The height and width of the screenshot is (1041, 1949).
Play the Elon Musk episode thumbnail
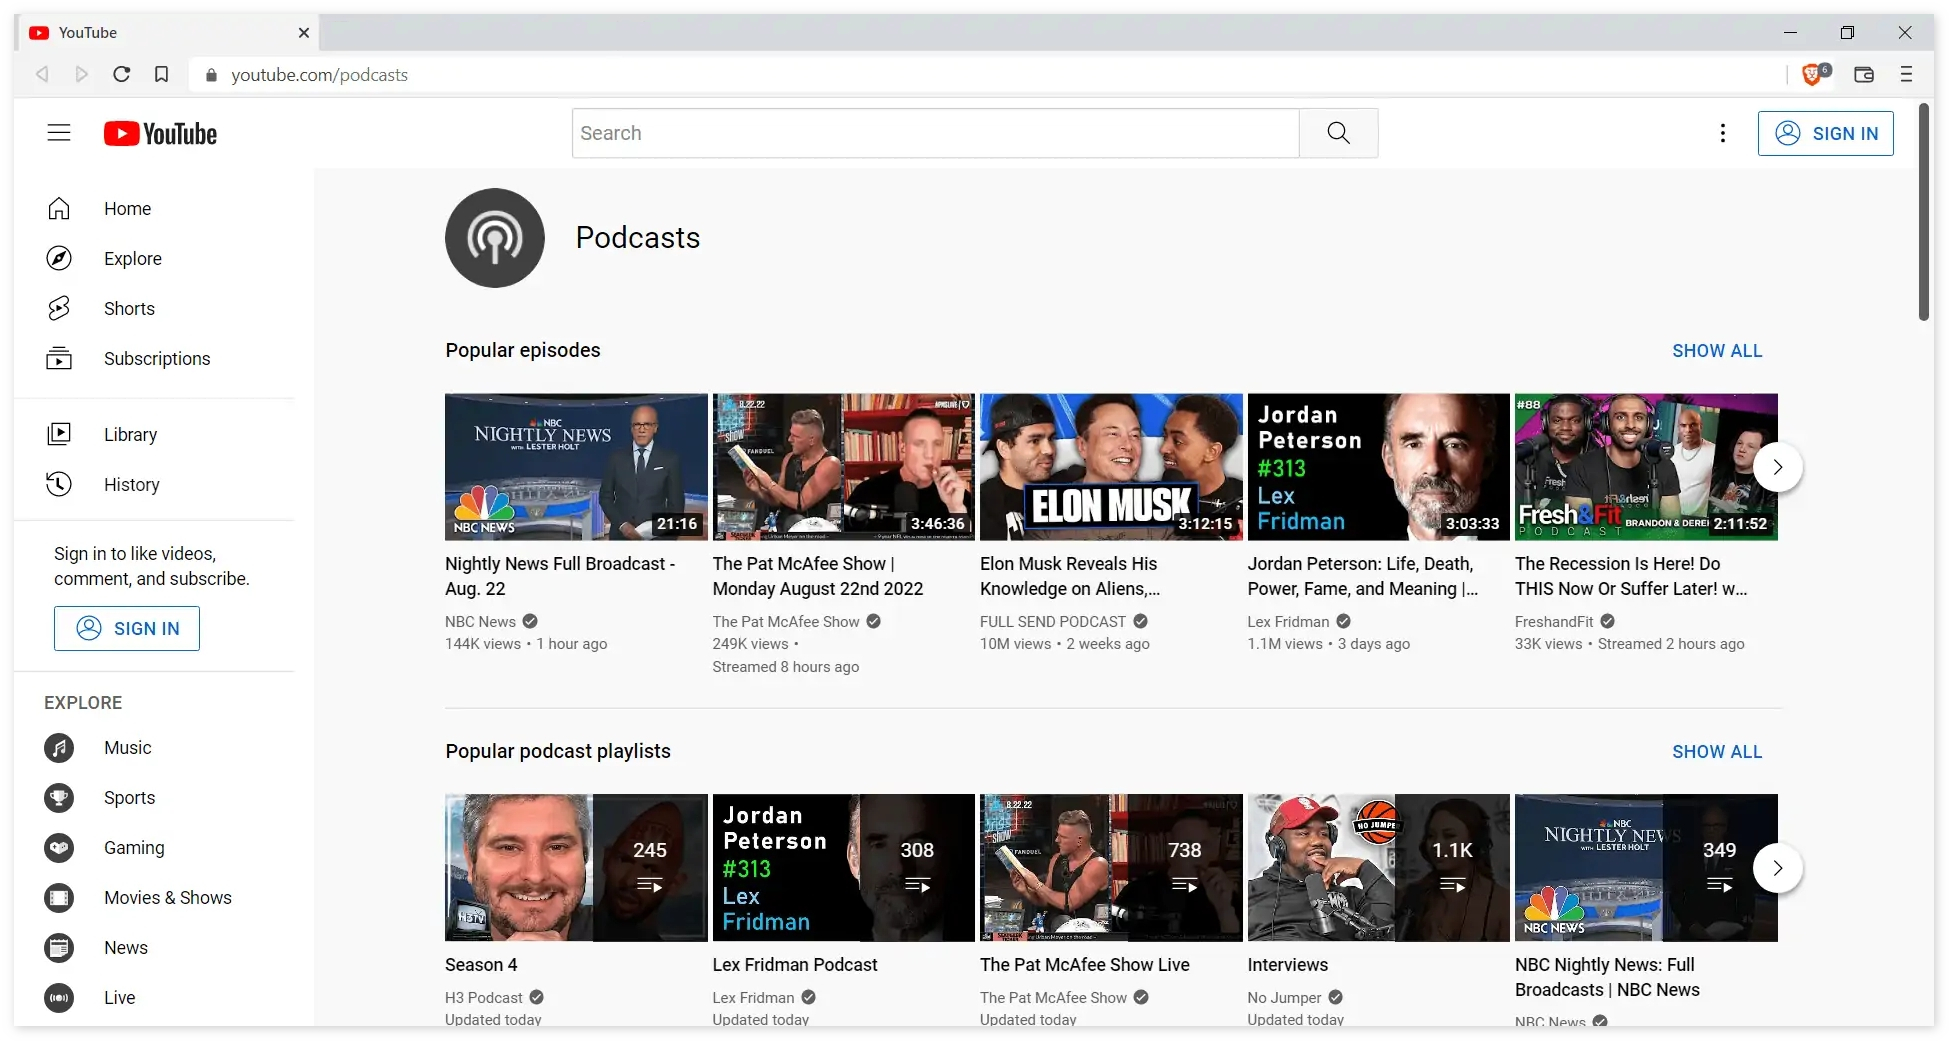1110,467
